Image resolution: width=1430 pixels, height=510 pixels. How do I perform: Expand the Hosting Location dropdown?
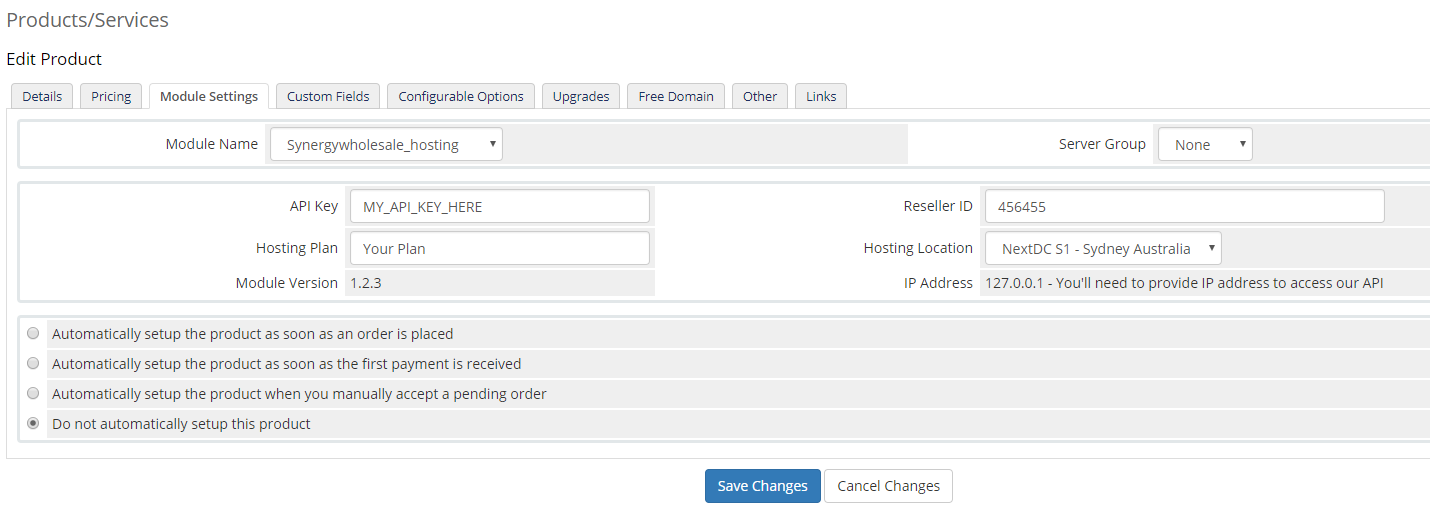[x=1103, y=248]
